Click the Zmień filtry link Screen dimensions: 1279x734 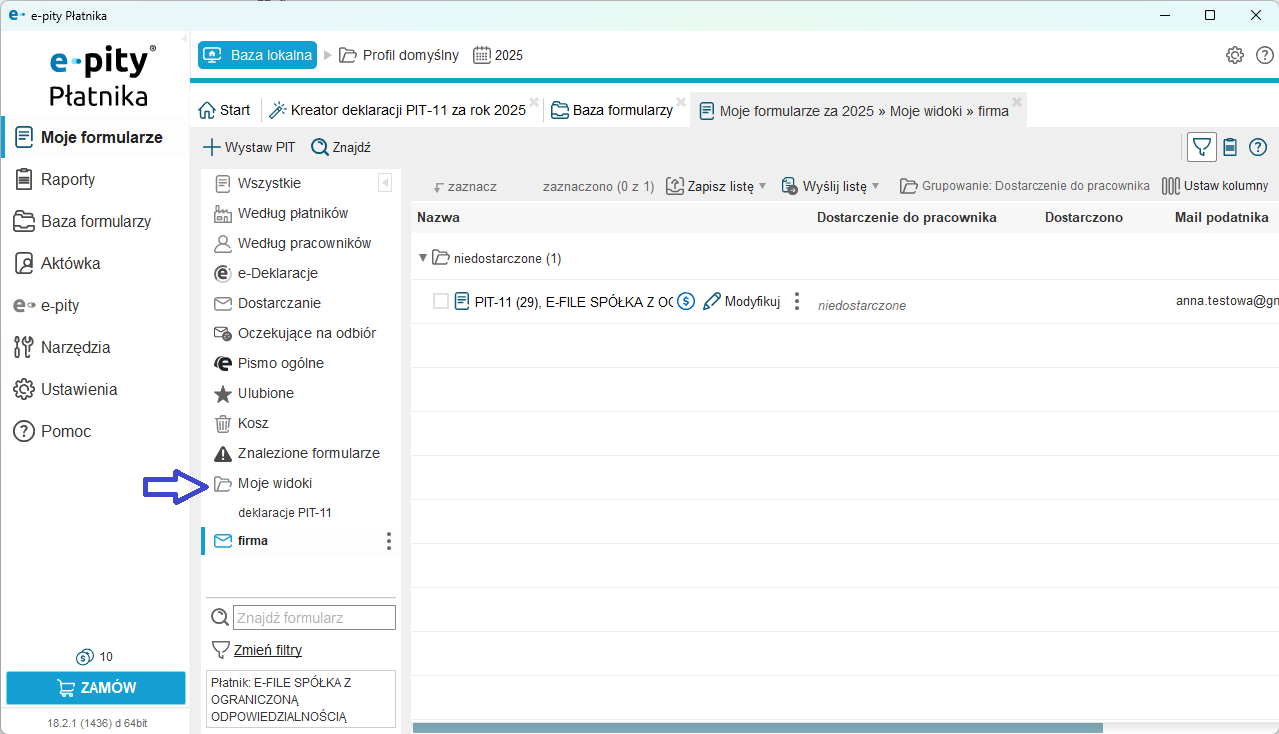[267, 649]
